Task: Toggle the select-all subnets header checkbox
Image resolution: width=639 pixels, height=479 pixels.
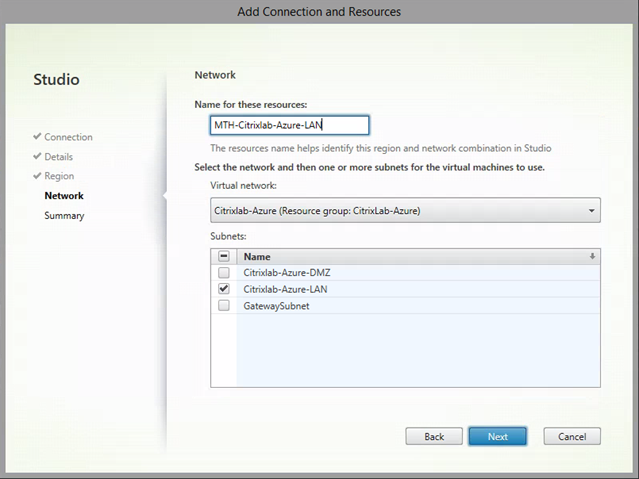Action: click(224, 256)
